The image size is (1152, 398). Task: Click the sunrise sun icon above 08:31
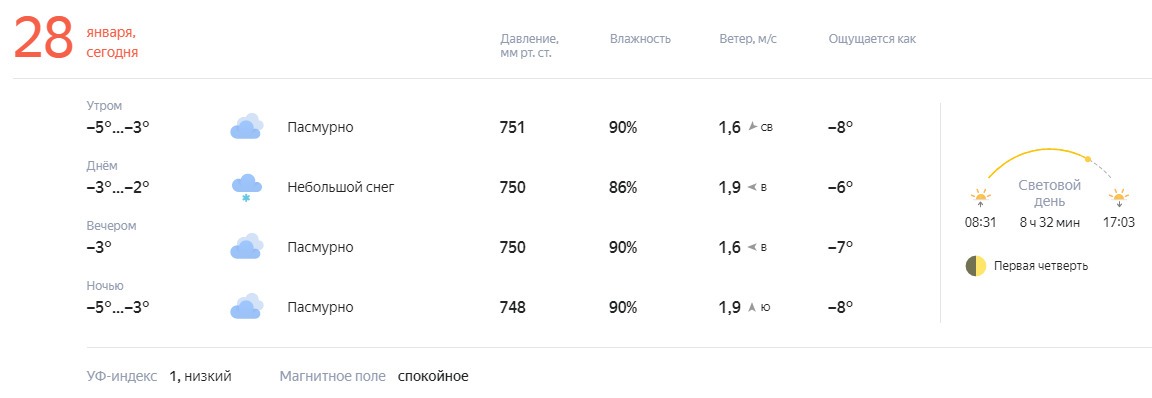pos(980,198)
